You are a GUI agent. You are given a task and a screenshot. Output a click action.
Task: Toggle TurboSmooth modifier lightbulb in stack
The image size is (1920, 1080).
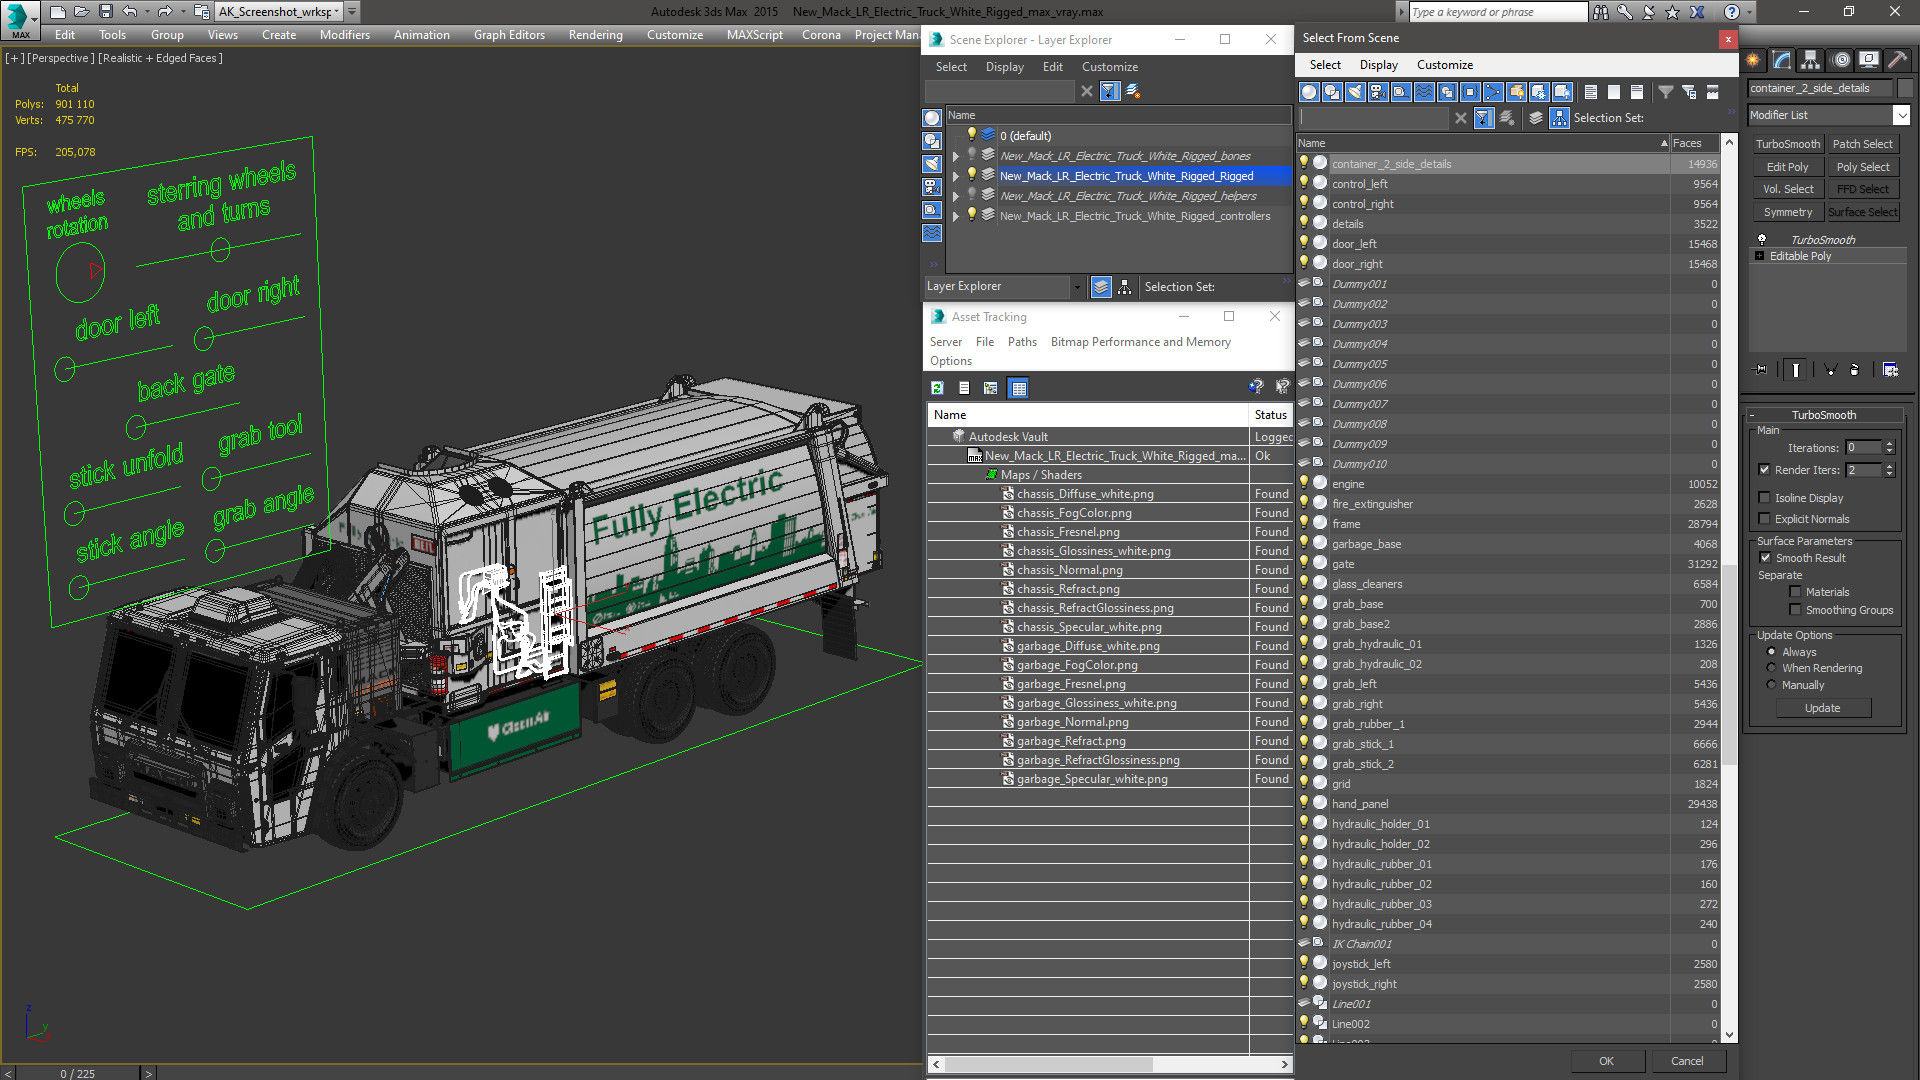coord(1762,240)
